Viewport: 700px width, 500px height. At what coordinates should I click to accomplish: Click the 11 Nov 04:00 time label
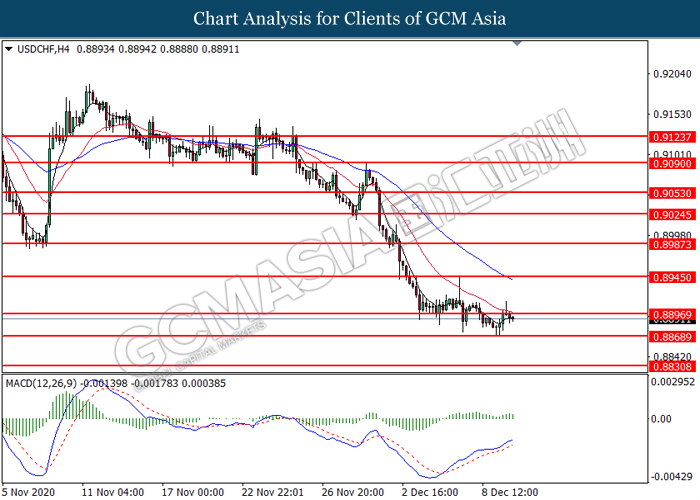tap(113, 492)
